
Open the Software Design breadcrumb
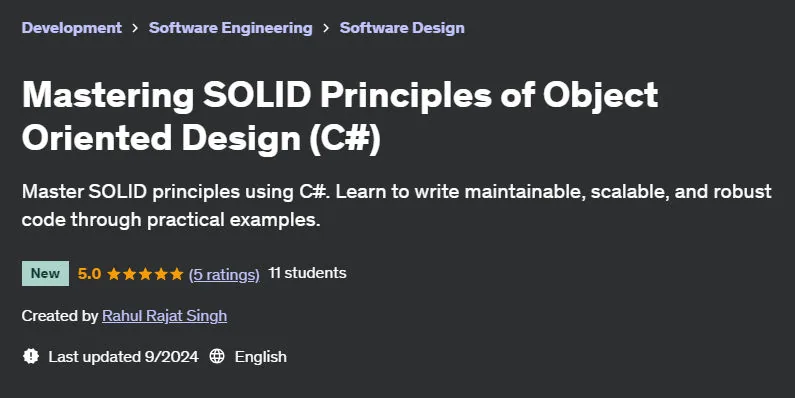(x=402, y=28)
